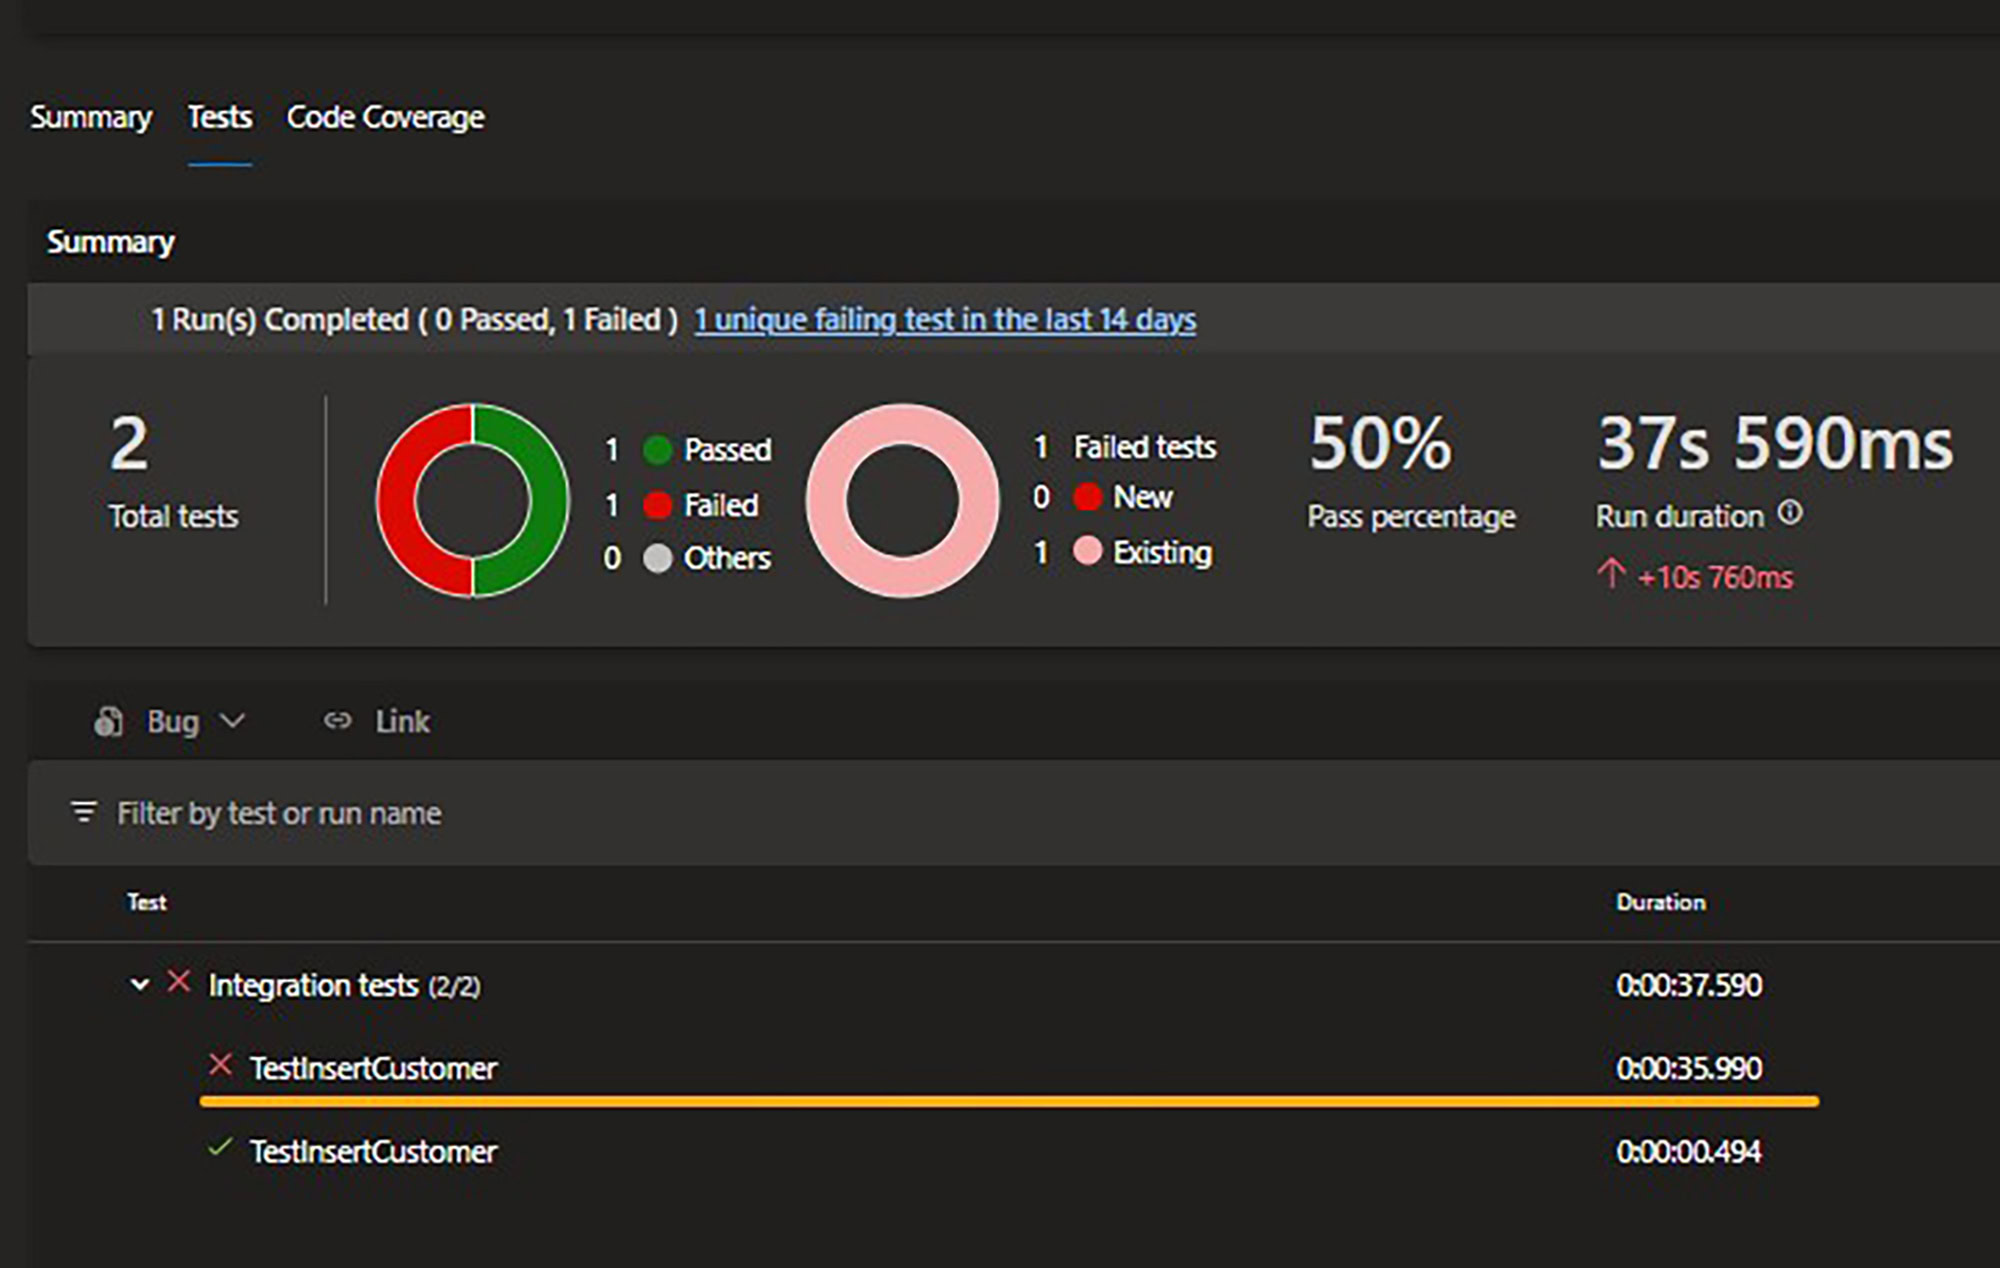Image resolution: width=2000 pixels, height=1268 pixels.
Task: Click the filter funnel icon
Action: point(84,812)
